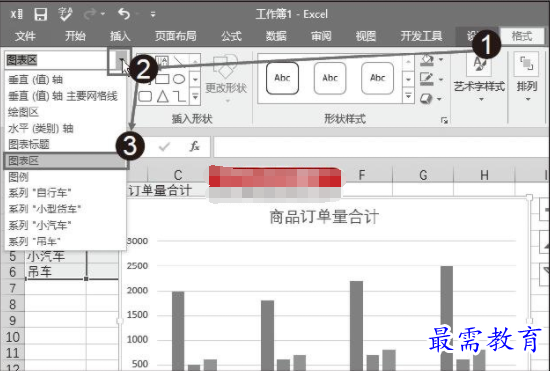Click the spelling check icon in title bar
Viewport: 550px width, 371px height.
point(65,14)
